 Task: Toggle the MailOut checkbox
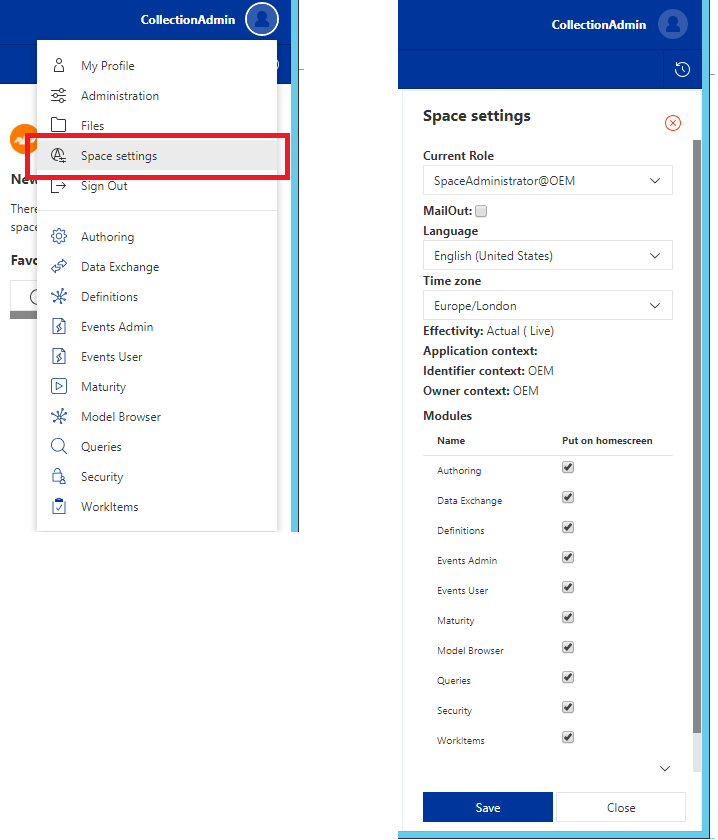coord(481,211)
